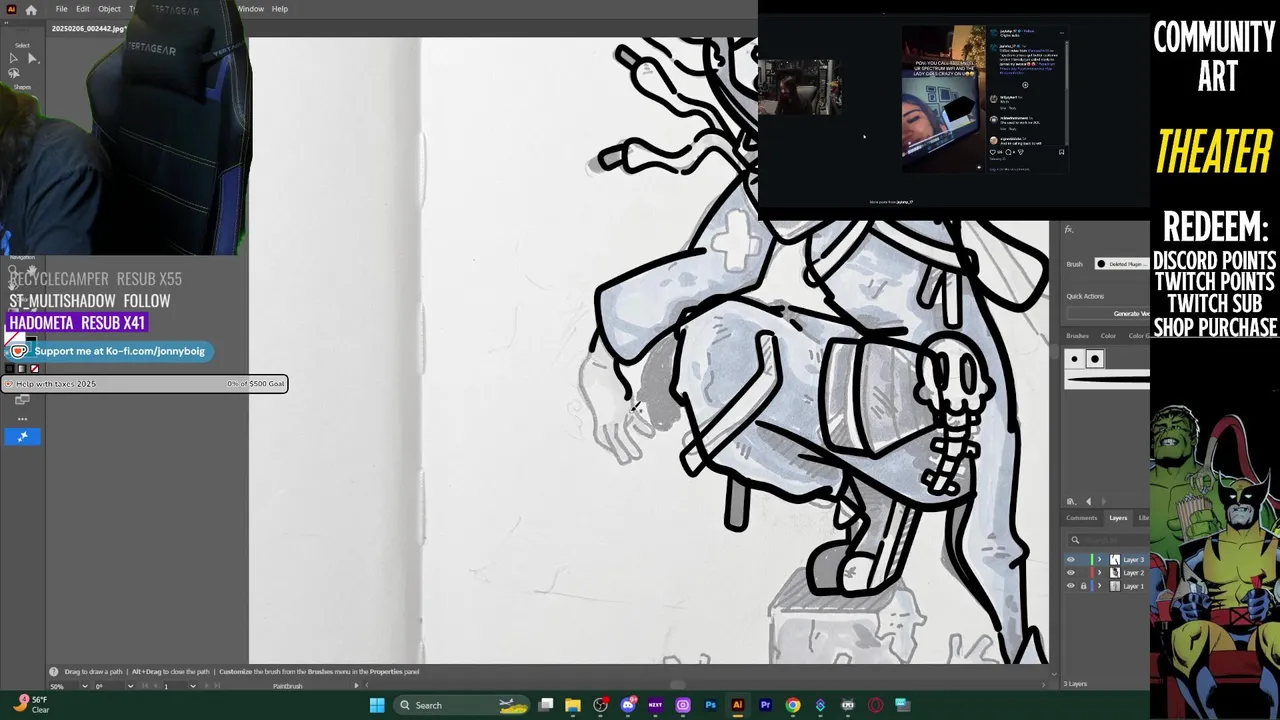Open the Brush Libraries menu icon
Screen dimensions: 1280x720
pyautogui.click(x=1071, y=502)
